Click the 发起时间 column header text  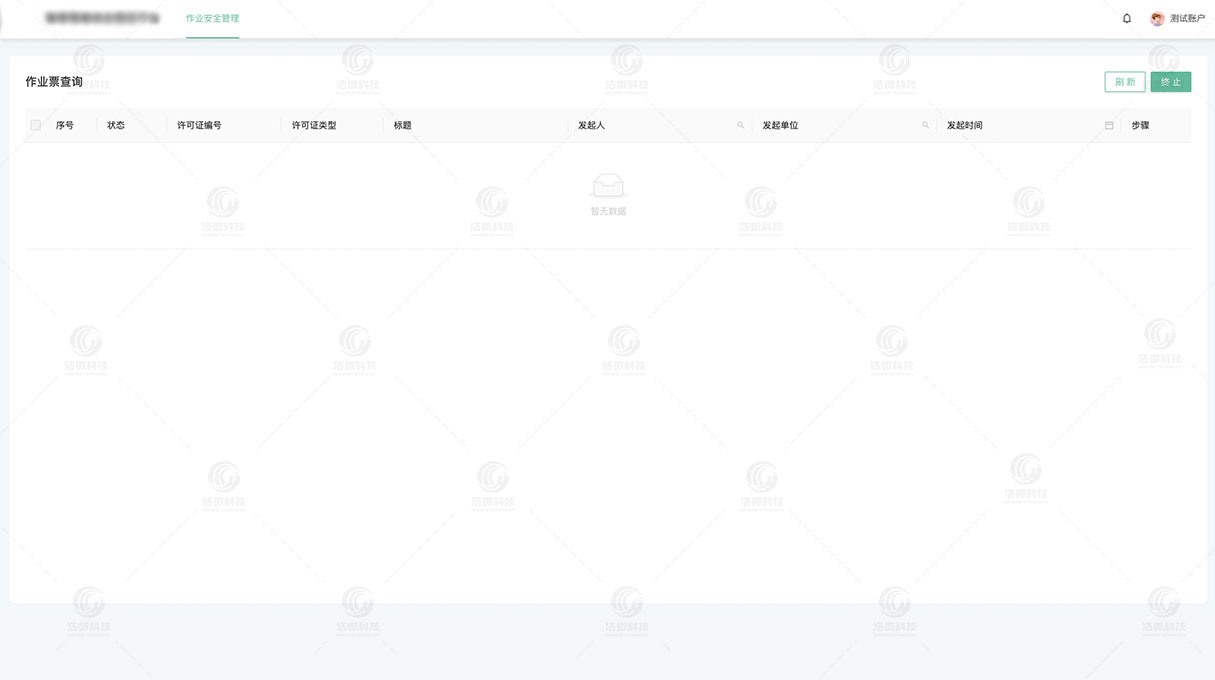963,125
